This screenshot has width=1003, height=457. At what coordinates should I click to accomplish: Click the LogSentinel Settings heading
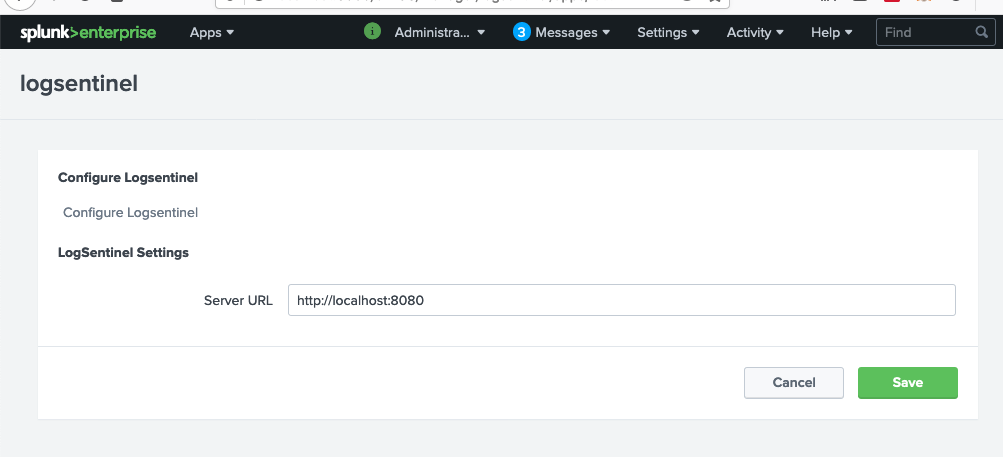[x=123, y=253]
